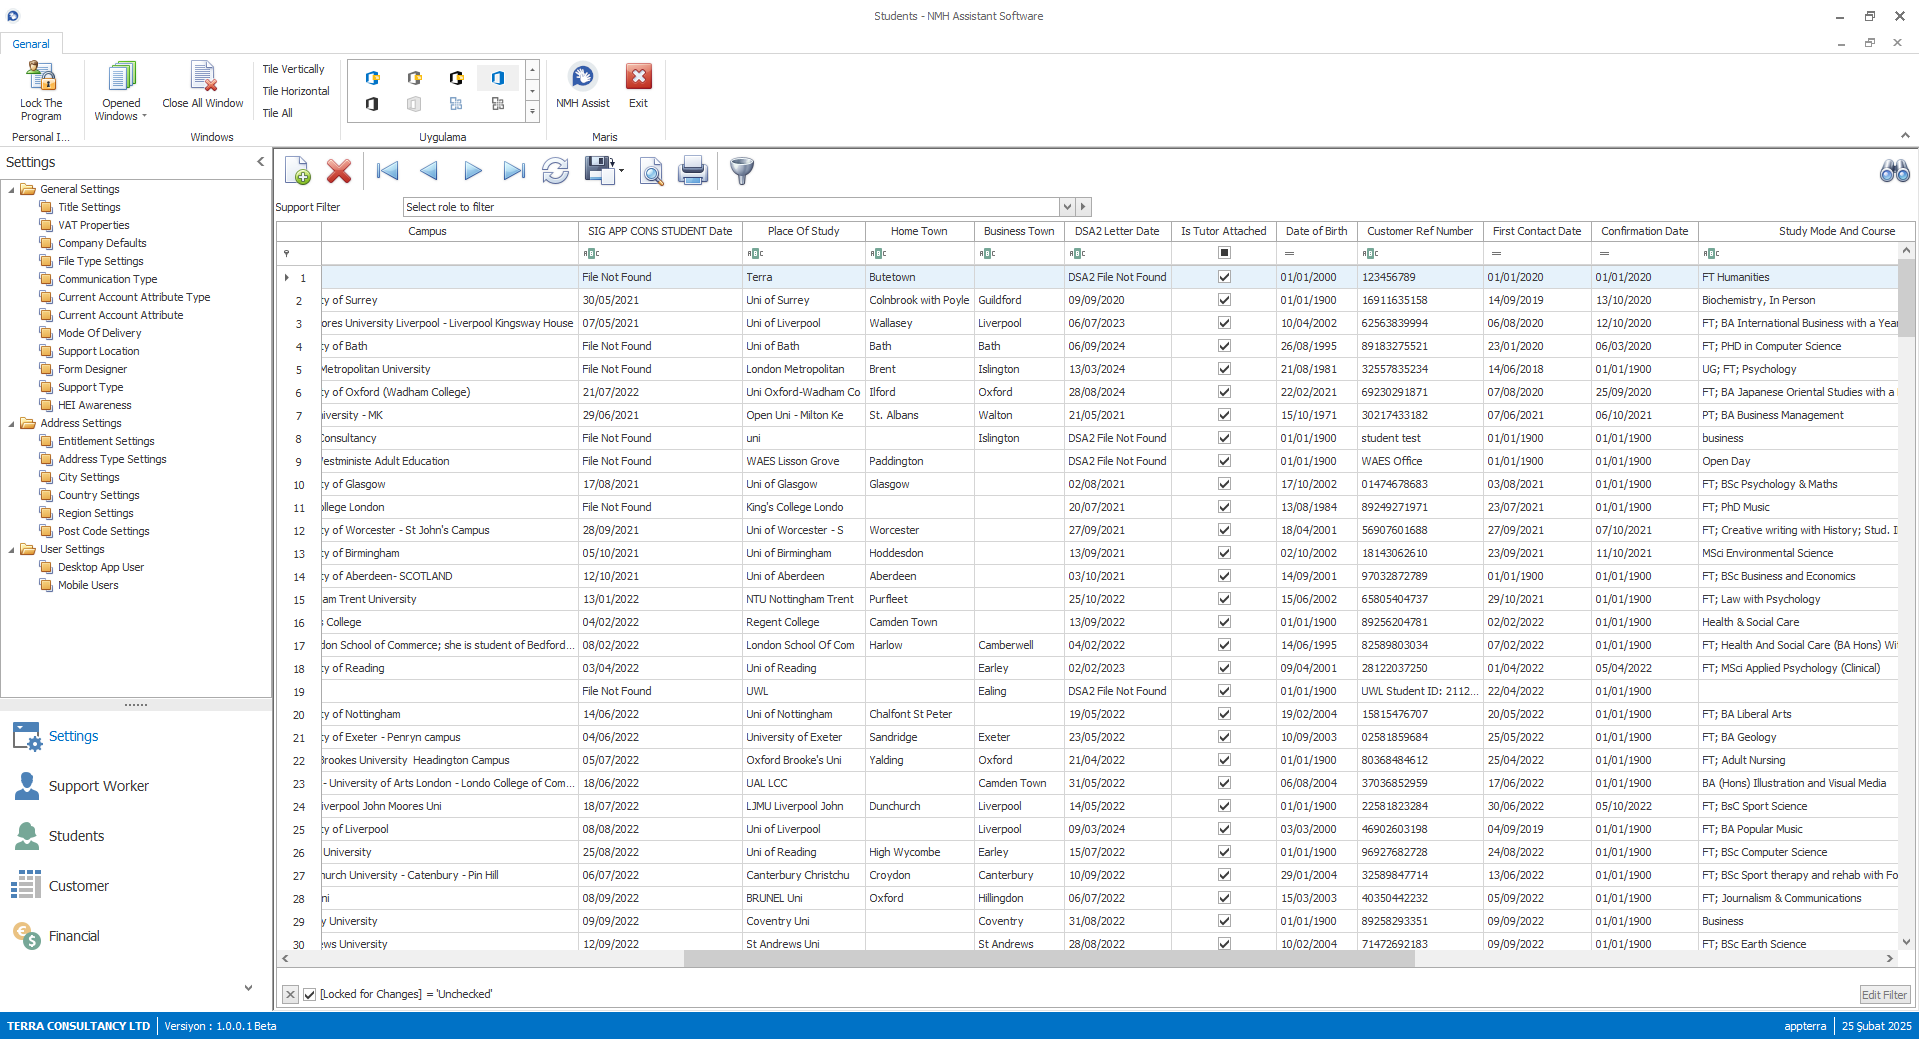Toggle tutor attached checkbox in row 20

1224,714
